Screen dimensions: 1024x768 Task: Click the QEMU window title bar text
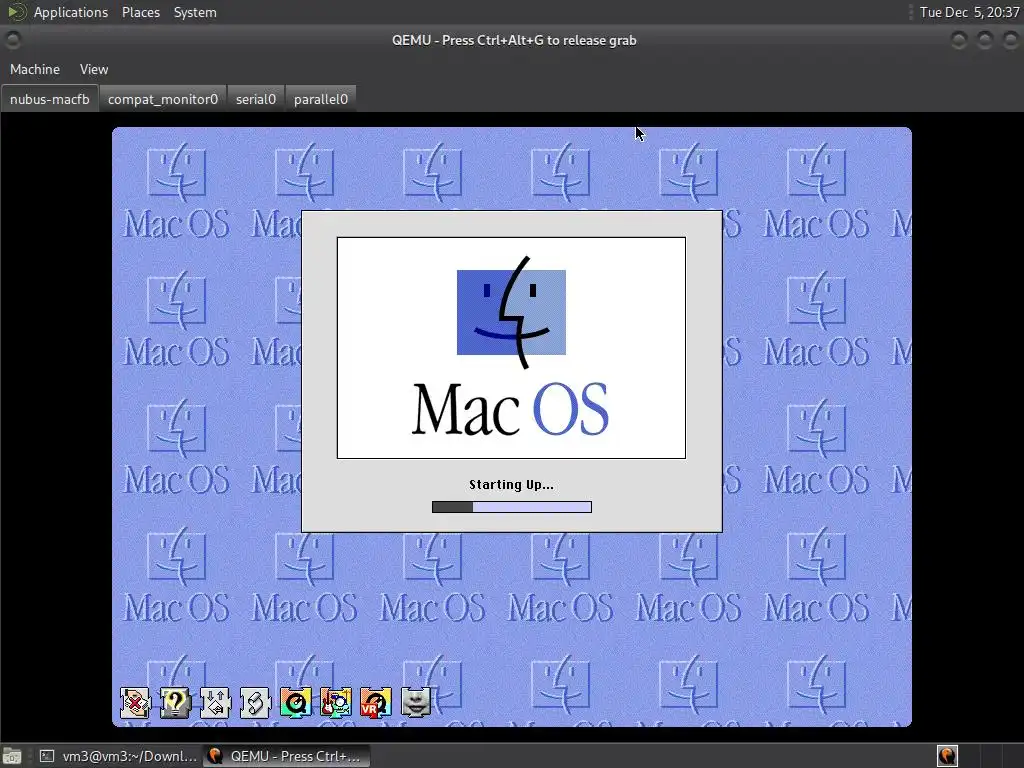click(x=514, y=40)
